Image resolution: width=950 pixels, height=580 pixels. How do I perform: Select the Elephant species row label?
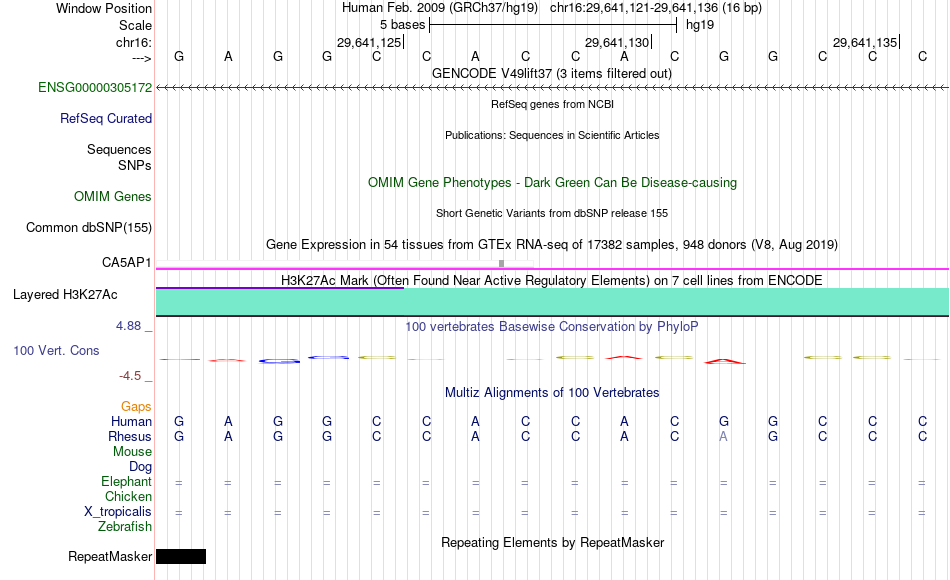[126, 482]
